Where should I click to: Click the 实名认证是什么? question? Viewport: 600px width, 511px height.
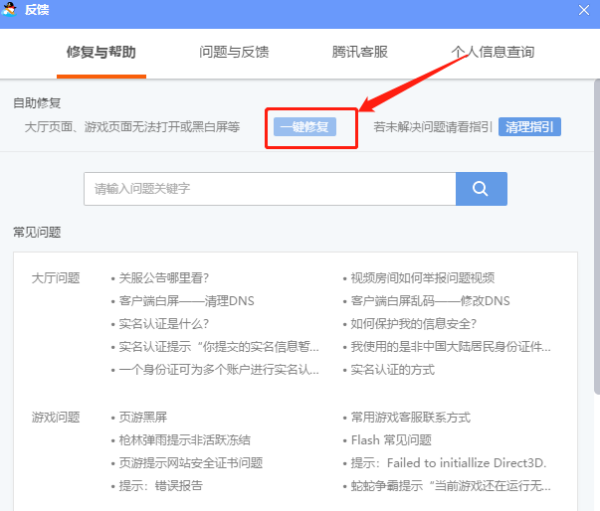pyautogui.click(x=164, y=324)
